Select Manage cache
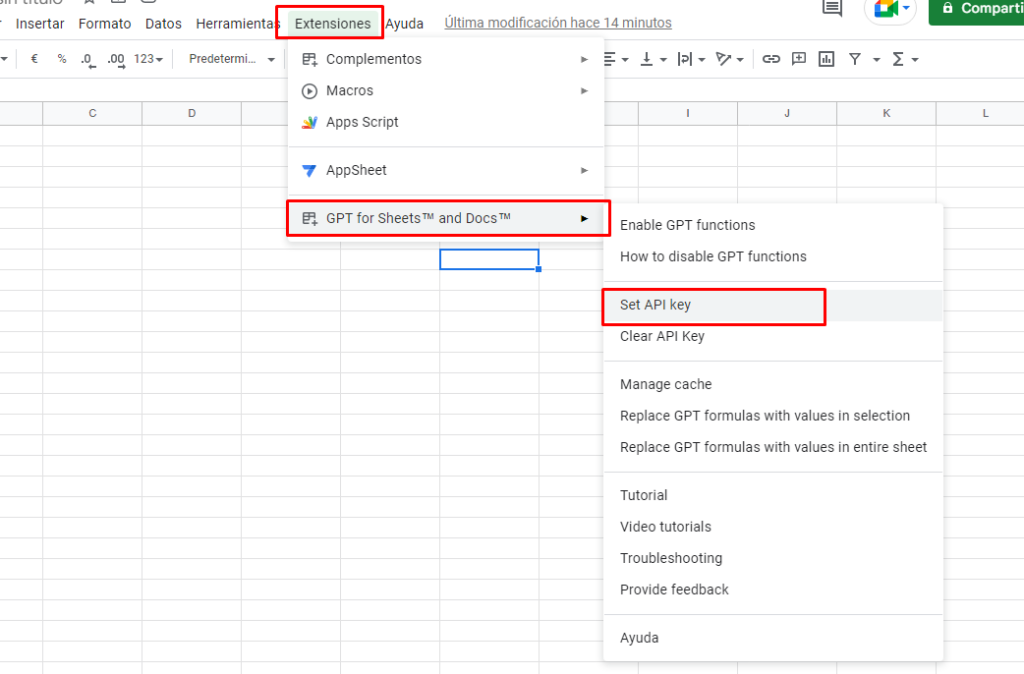Screen dimensions: 1024x674 [x=773, y=384]
